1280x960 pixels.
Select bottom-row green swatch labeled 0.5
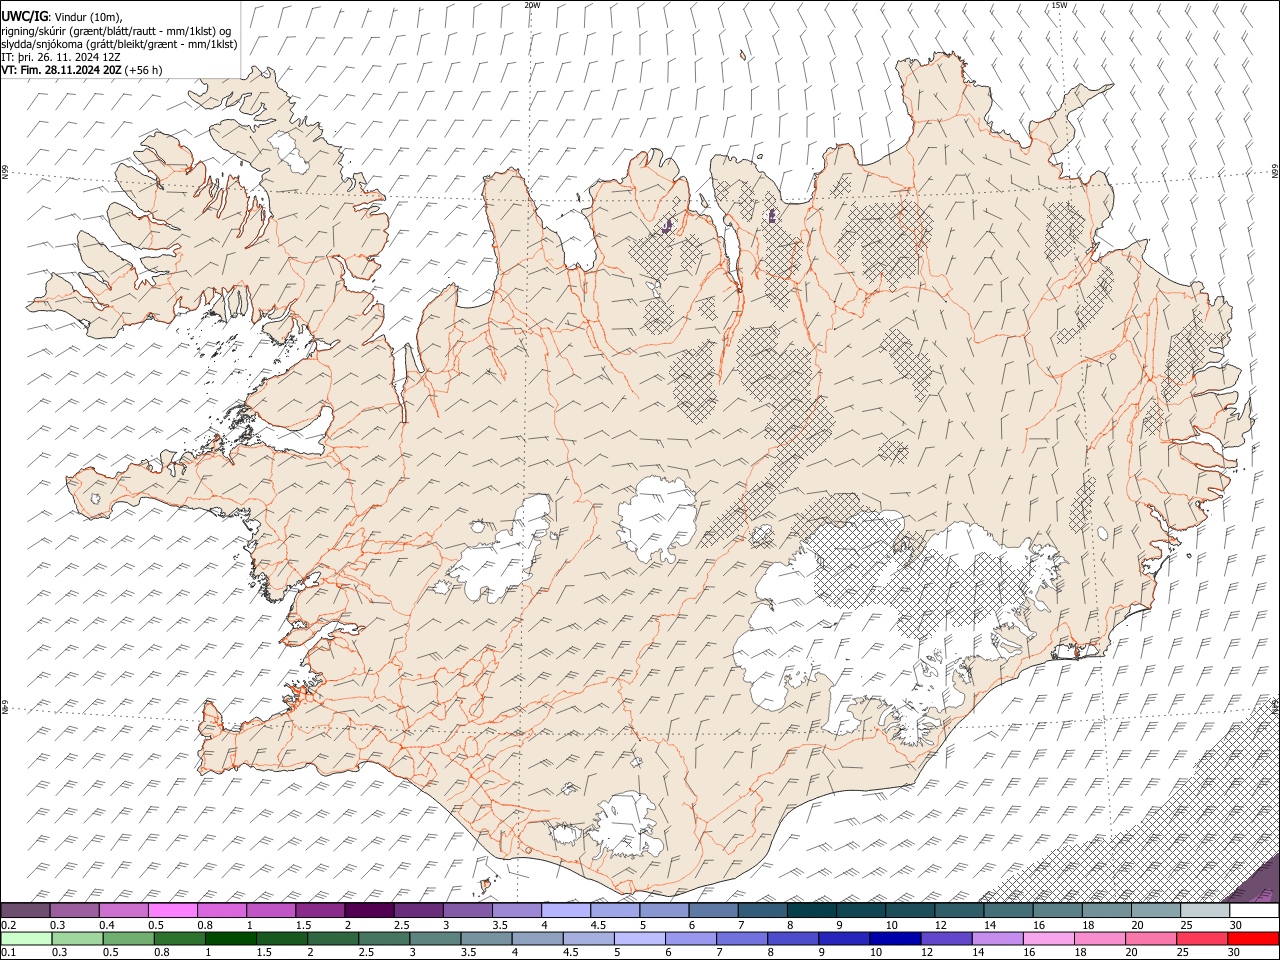(128, 938)
